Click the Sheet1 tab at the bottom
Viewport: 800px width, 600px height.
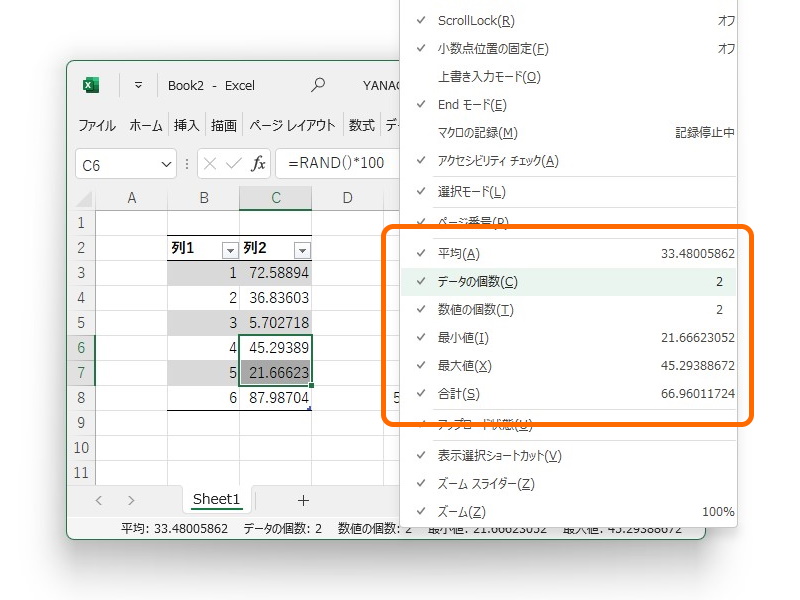[215, 497]
